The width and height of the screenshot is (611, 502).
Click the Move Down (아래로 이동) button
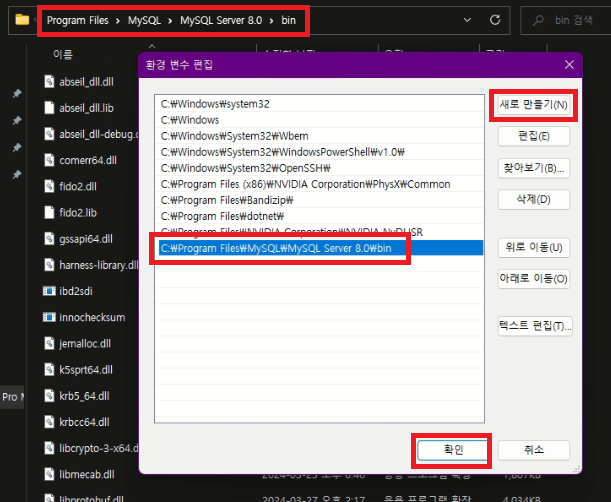point(533,279)
